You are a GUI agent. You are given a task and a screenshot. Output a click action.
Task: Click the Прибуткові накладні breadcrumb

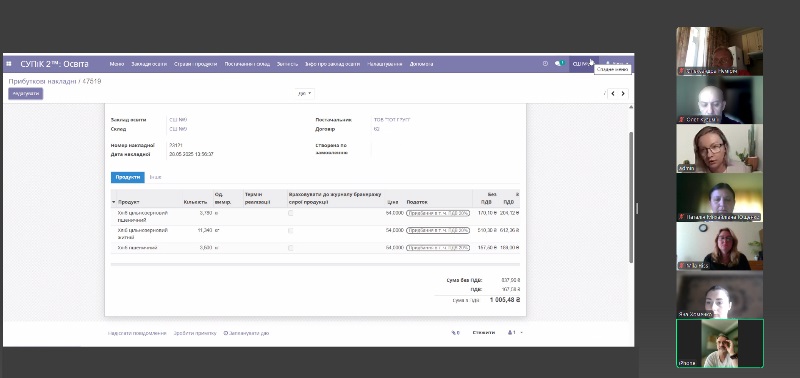[42, 81]
